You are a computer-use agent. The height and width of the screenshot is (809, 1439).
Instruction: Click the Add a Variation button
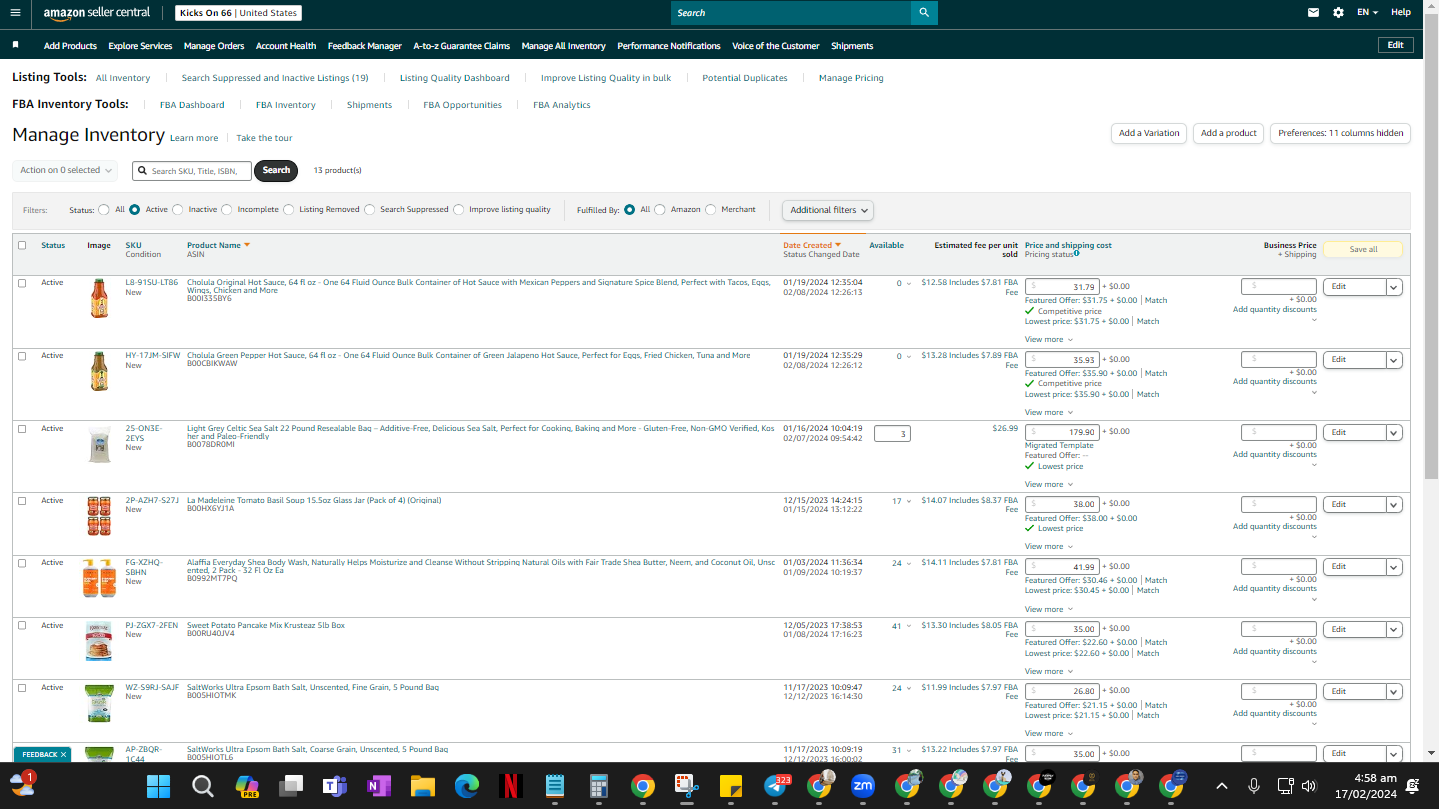point(1149,133)
